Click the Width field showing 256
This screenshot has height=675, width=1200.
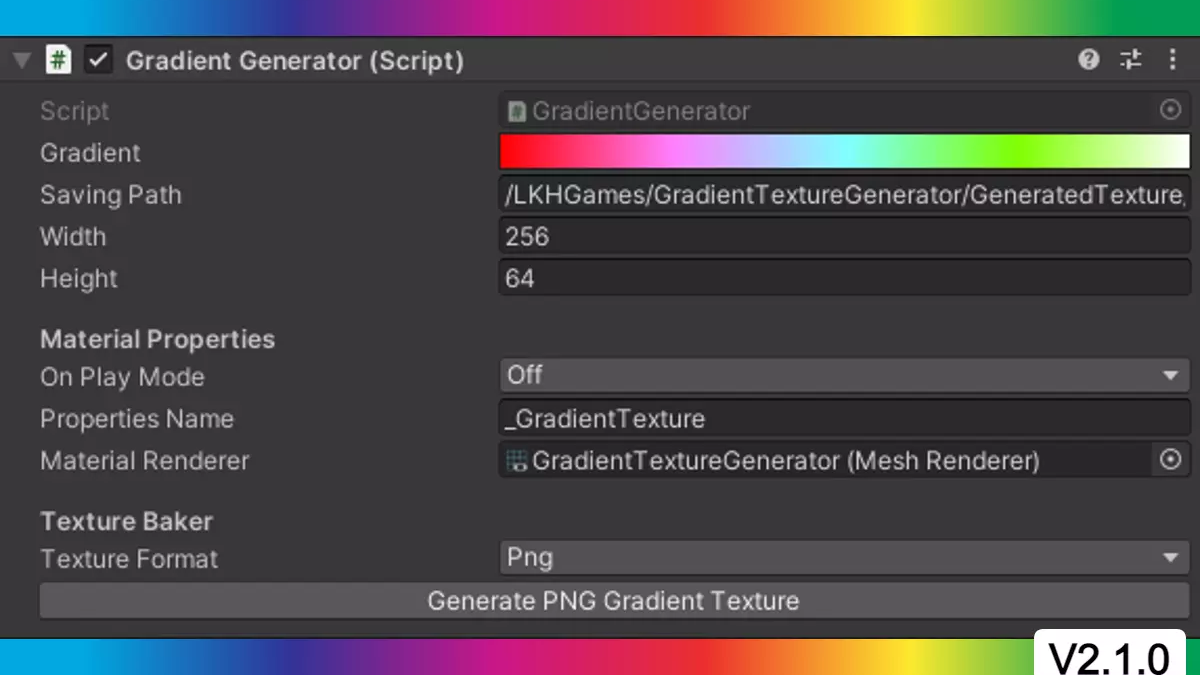click(844, 237)
